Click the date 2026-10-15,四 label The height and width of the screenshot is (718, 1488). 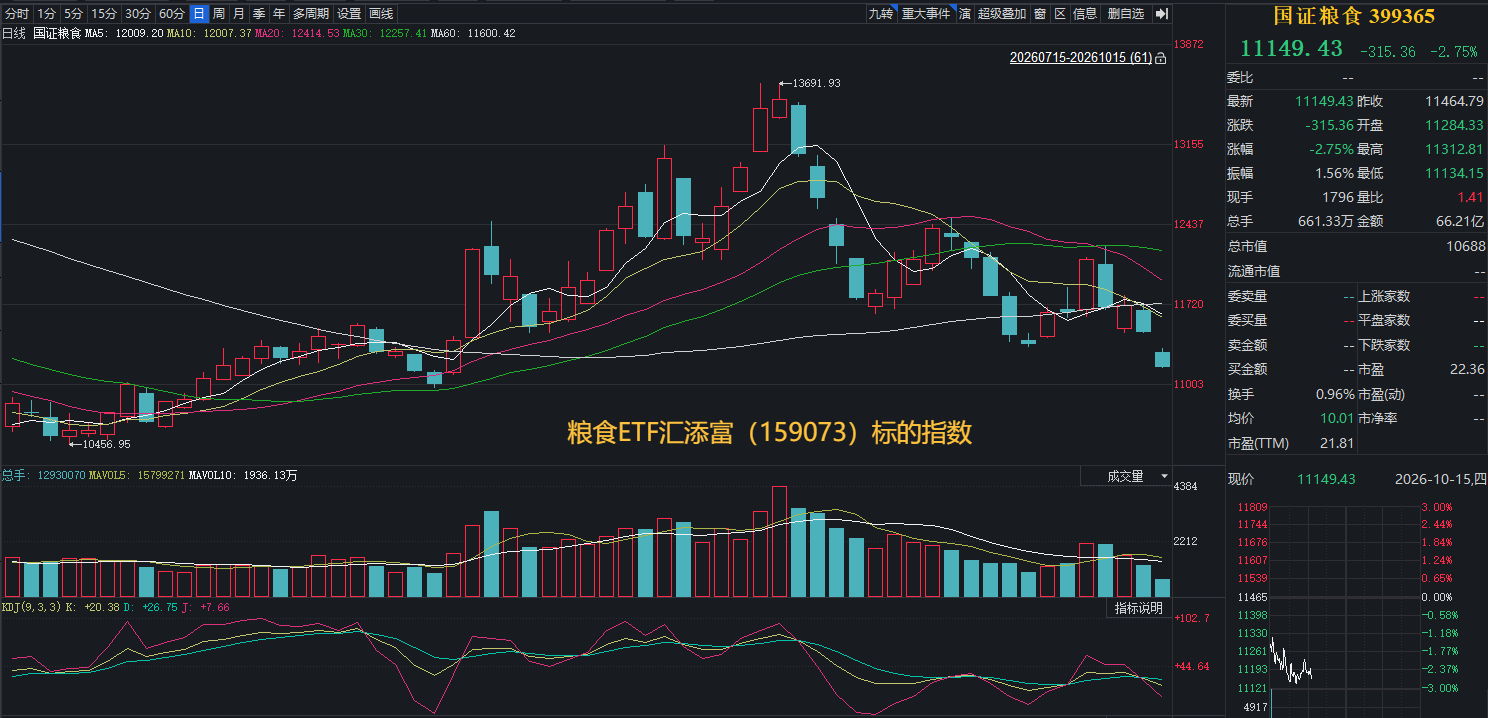tap(1440, 479)
